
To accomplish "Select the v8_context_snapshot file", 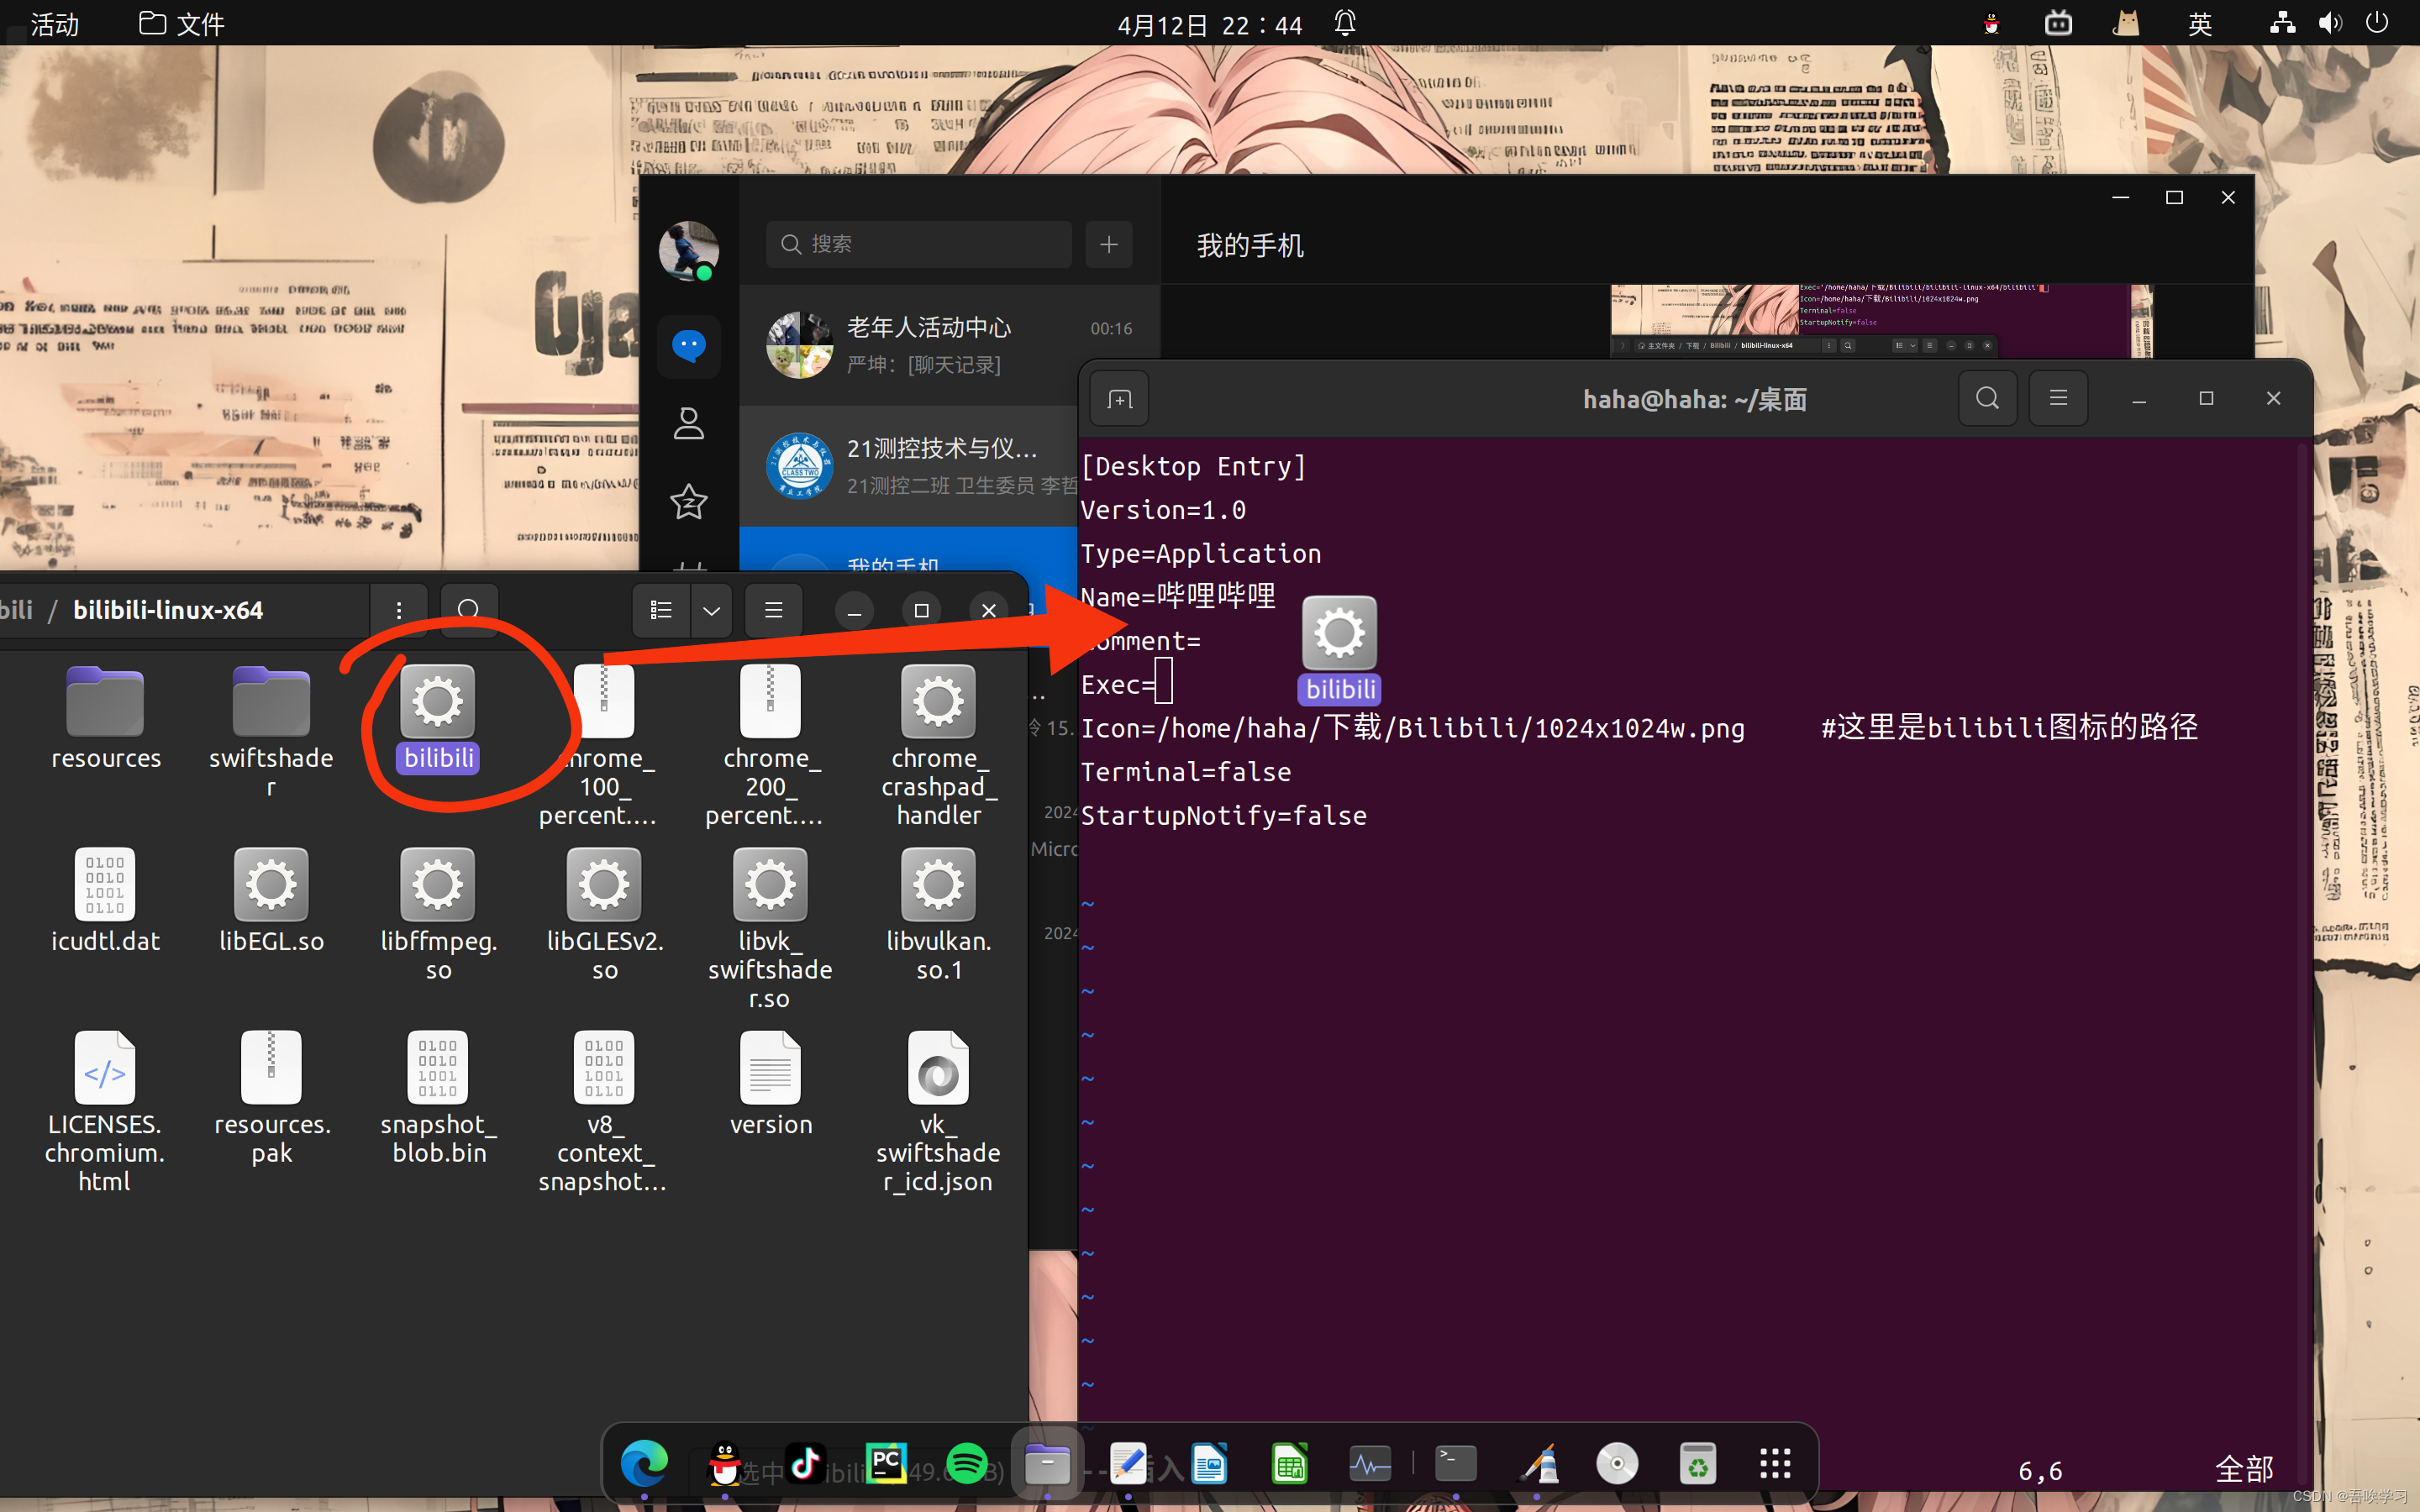I will click(604, 1112).
